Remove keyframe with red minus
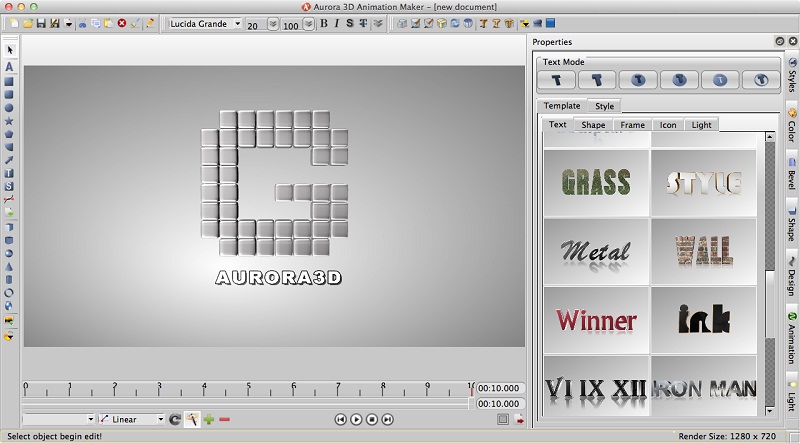This screenshot has height=443, width=800. (x=224, y=420)
